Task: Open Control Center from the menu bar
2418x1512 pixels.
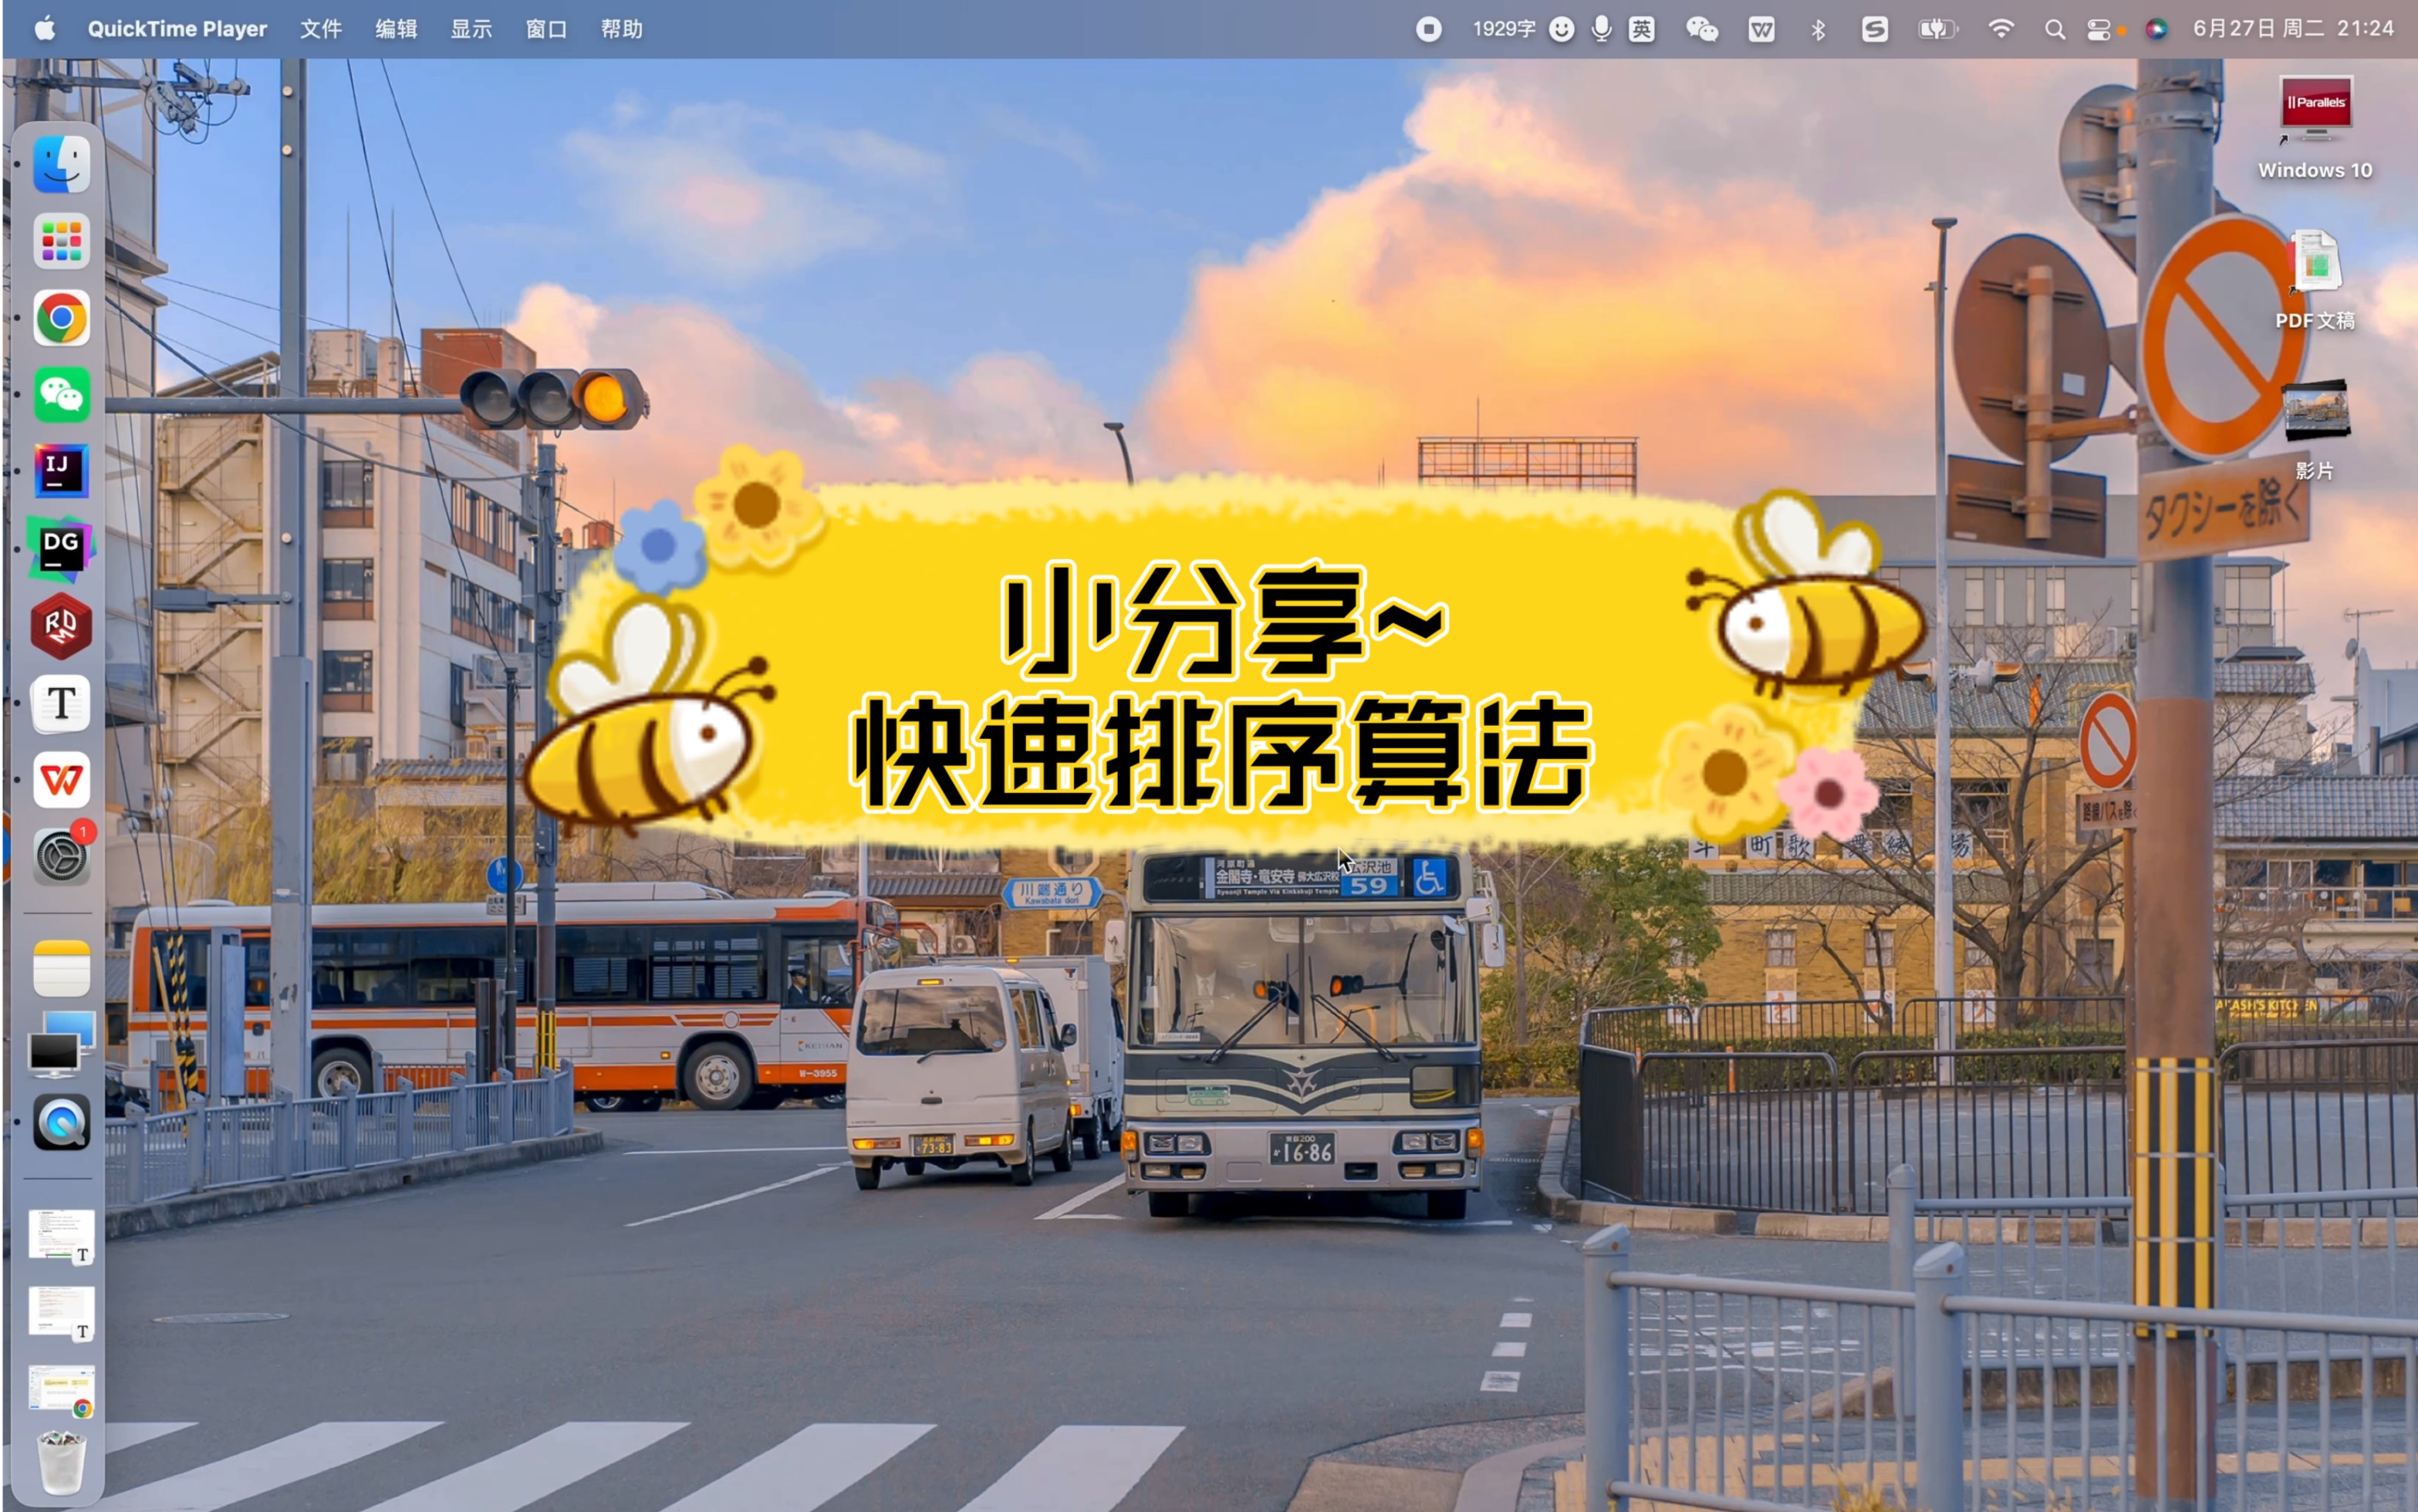Action: click(x=2098, y=29)
